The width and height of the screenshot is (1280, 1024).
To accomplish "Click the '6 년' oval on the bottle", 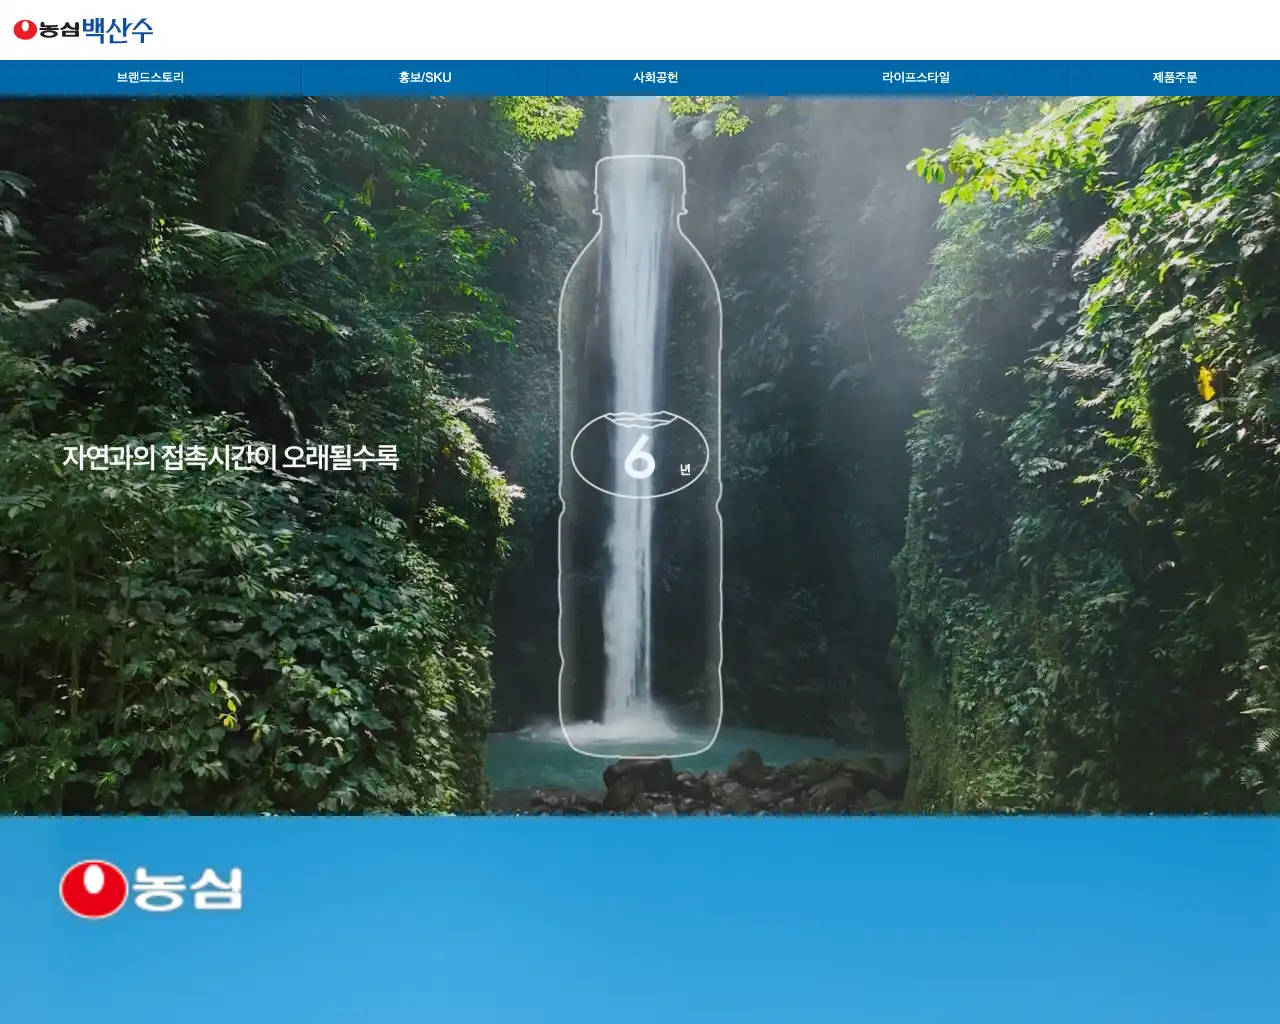I will [x=640, y=455].
